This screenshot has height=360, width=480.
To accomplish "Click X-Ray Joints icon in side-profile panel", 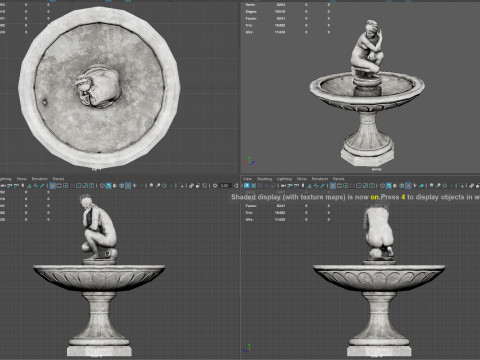I will point(204,186).
